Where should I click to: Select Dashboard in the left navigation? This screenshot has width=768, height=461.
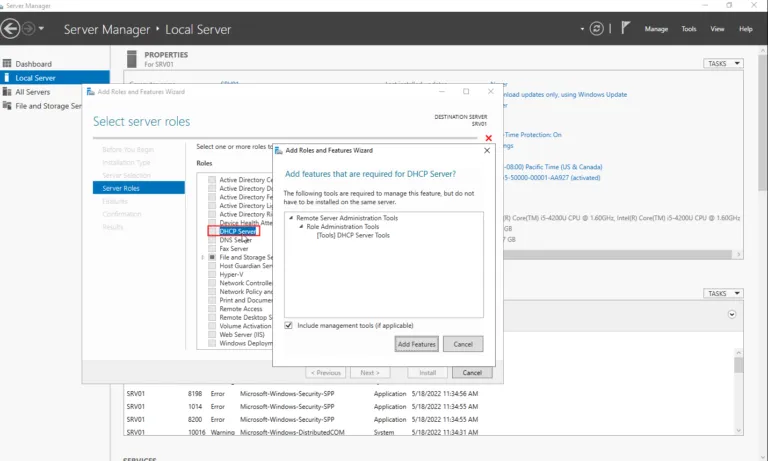54,64
